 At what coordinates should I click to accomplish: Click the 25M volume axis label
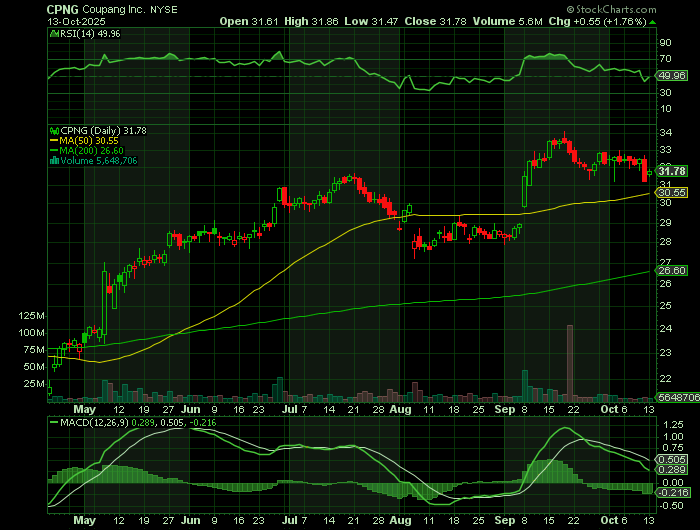[x=34, y=384]
